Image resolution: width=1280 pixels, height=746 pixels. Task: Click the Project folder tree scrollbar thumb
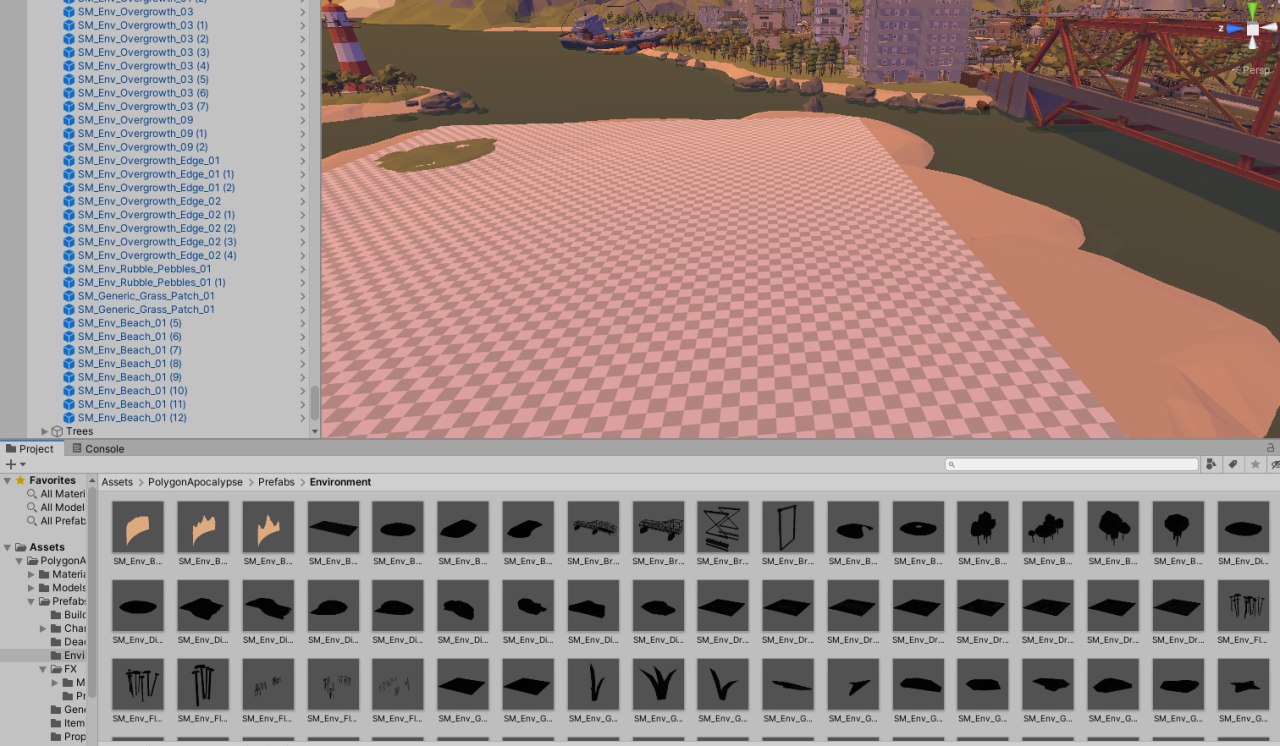[93, 592]
